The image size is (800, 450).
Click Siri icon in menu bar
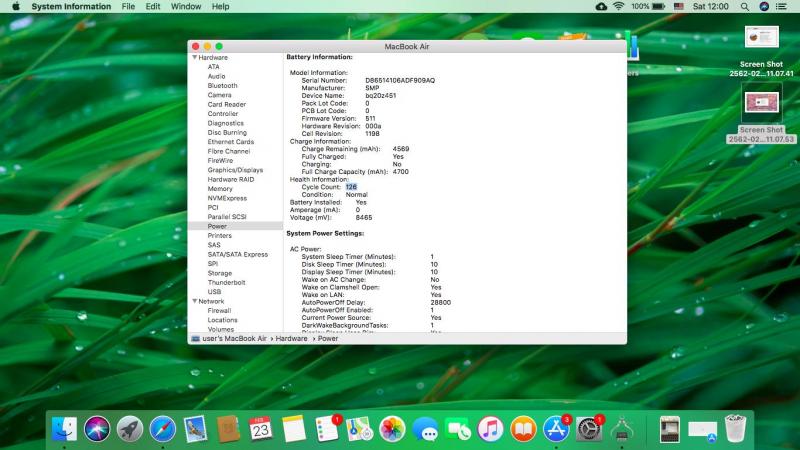[x=764, y=7]
